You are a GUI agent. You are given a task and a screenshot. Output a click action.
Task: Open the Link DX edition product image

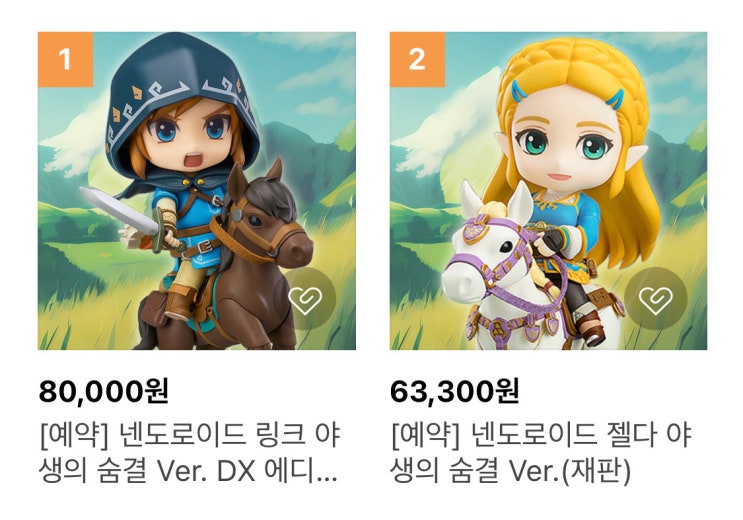(197, 191)
